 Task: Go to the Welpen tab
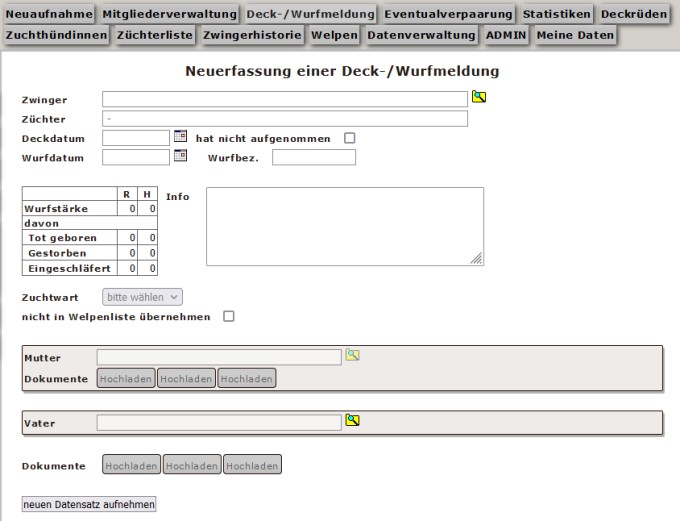334,35
